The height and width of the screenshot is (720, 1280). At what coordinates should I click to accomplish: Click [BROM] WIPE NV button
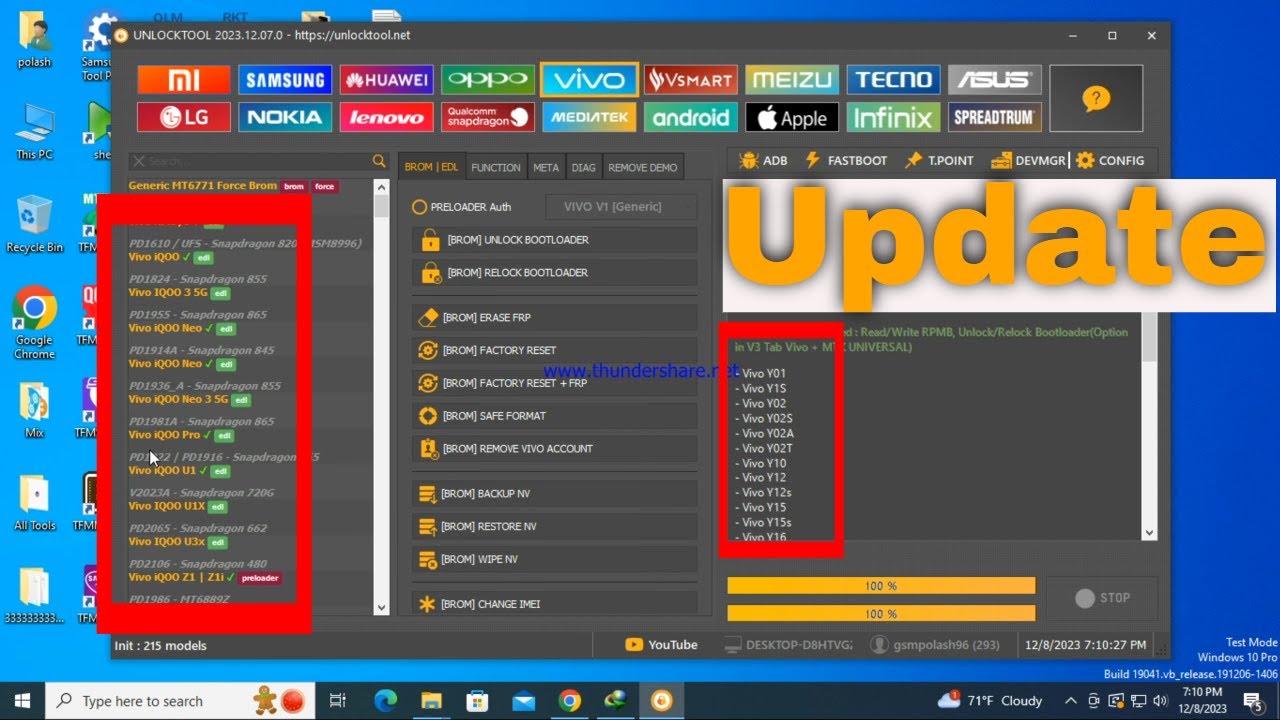click(555, 559)
